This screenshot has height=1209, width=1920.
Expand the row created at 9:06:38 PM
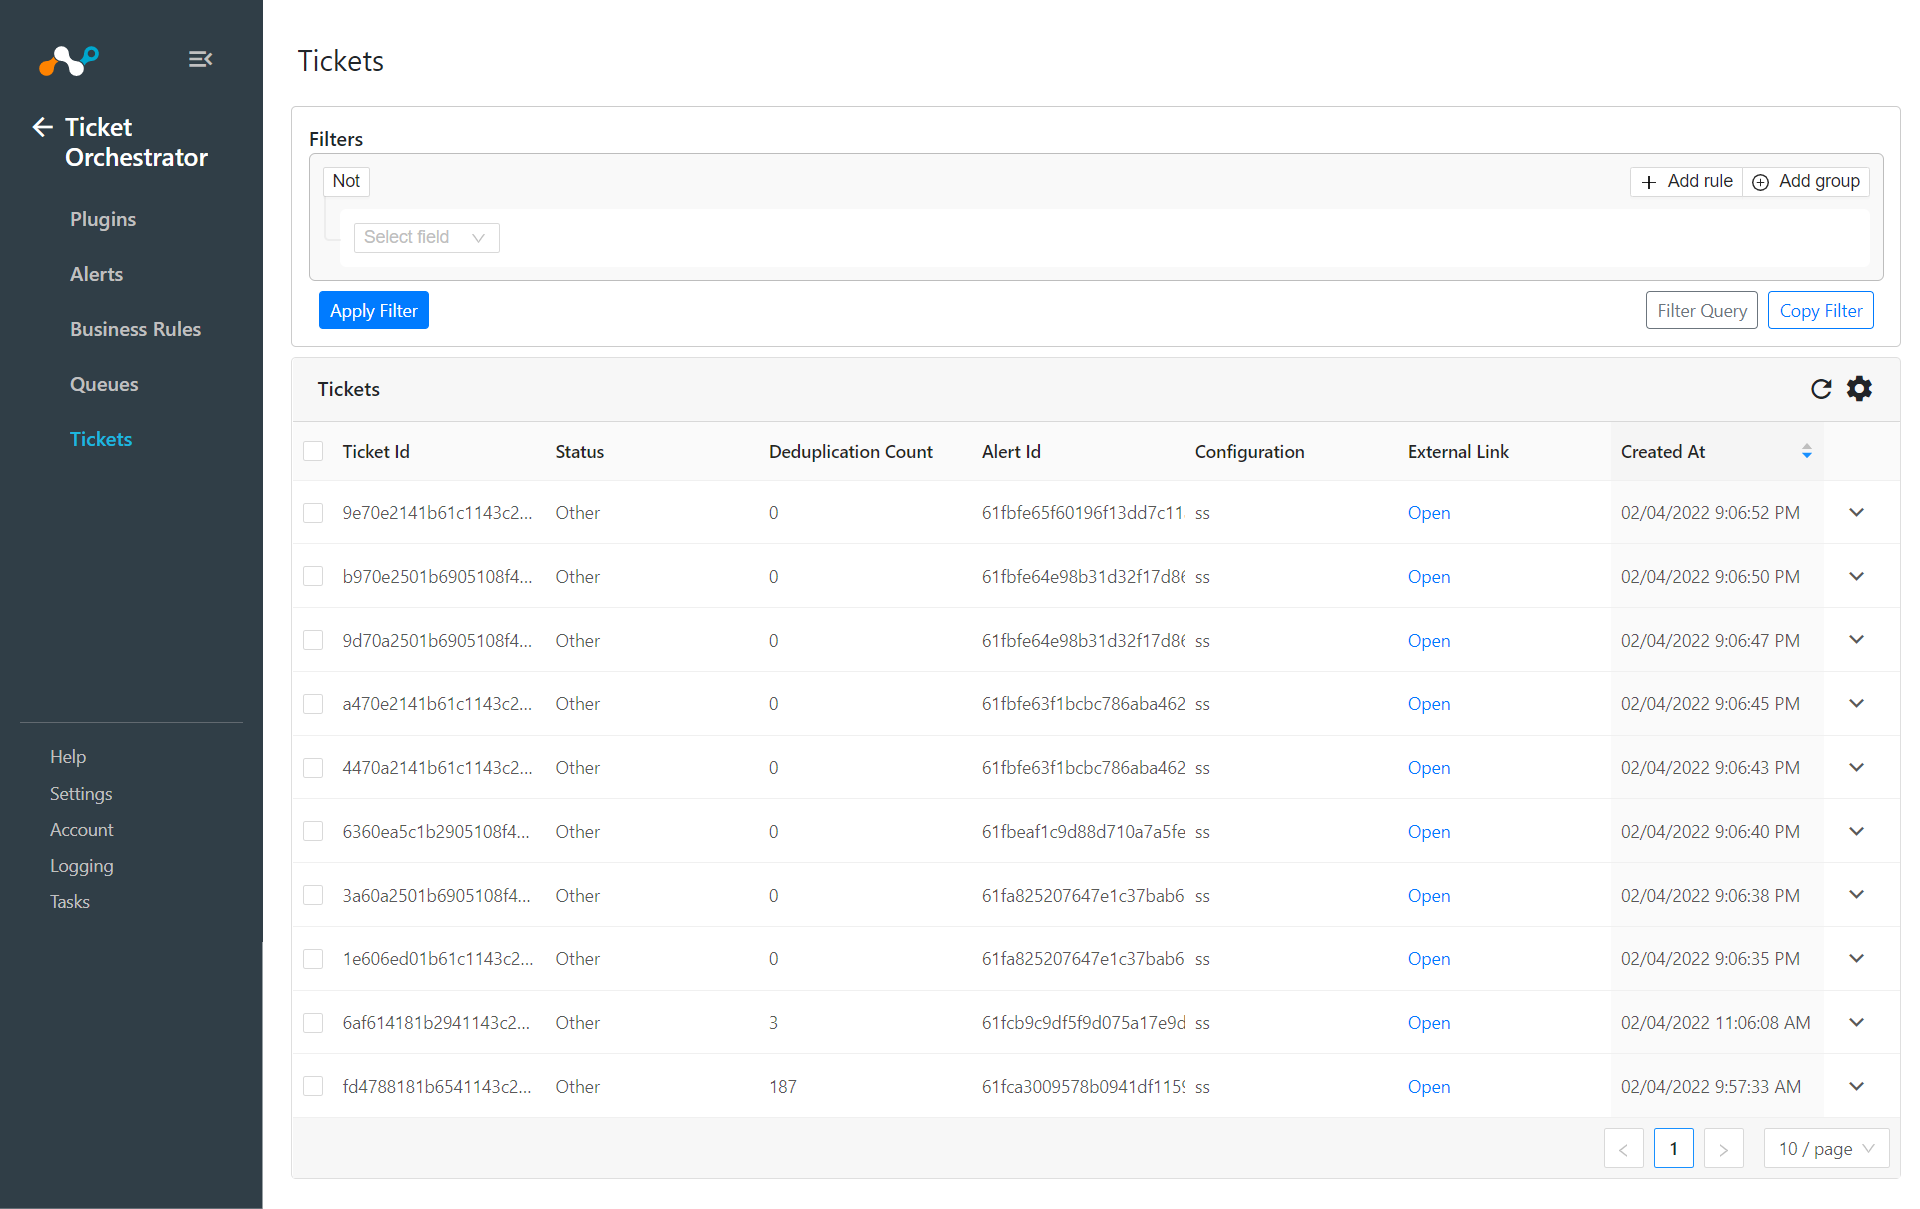(x=1857, y=895)
